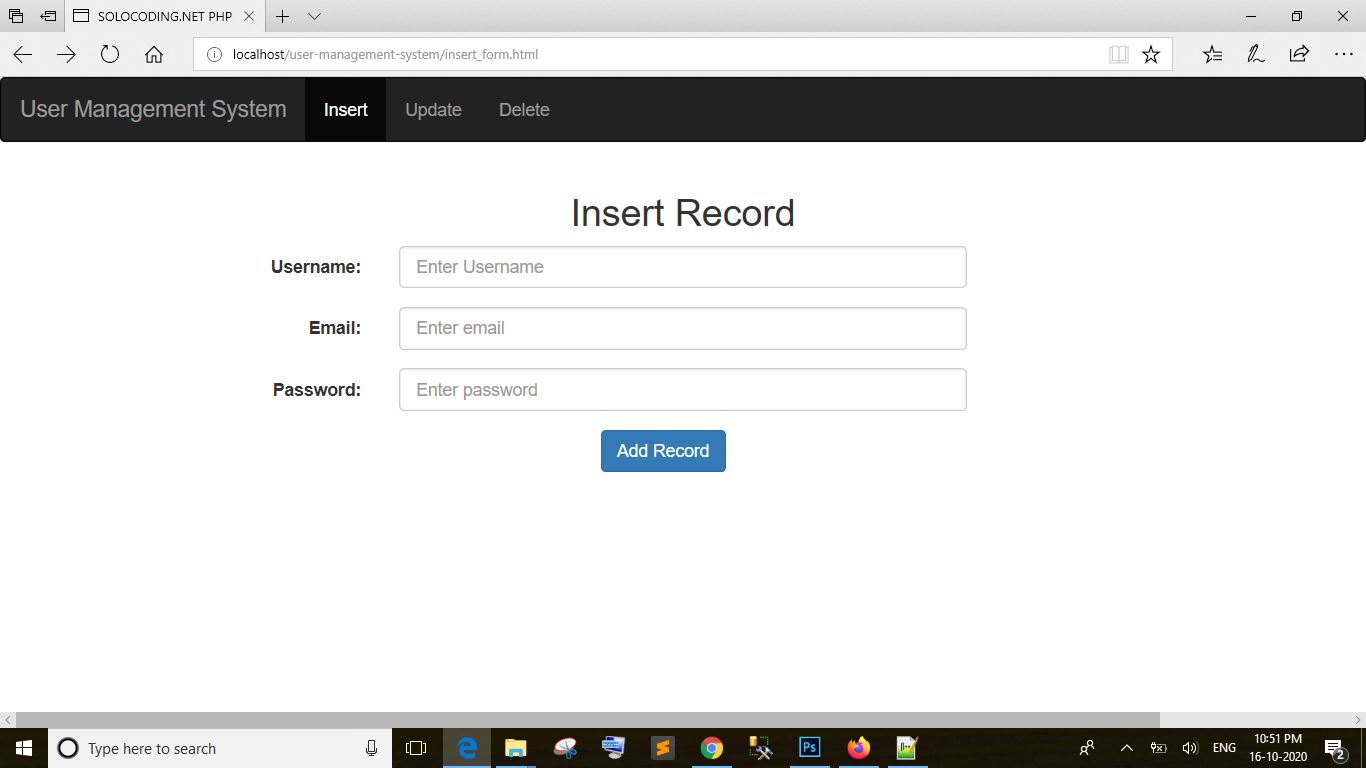
Task: Click the horizontal scrollbar thumb
Action: [587, 720]
